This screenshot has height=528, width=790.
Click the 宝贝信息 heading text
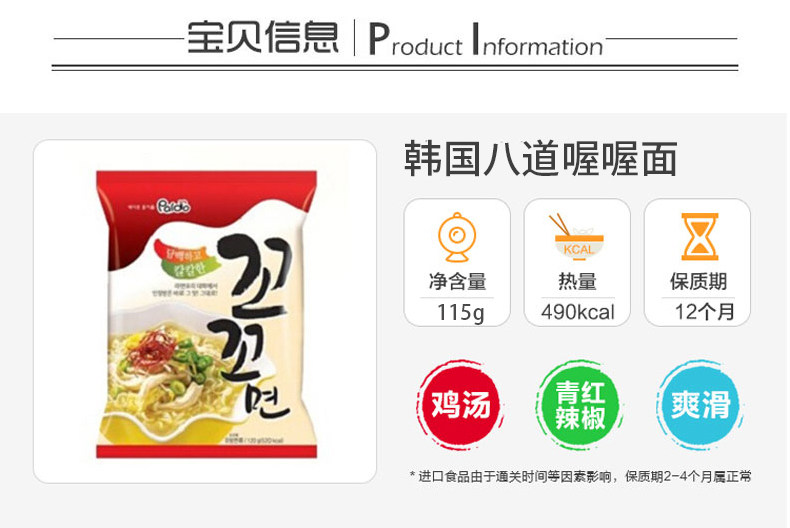(x=262, y=37)
